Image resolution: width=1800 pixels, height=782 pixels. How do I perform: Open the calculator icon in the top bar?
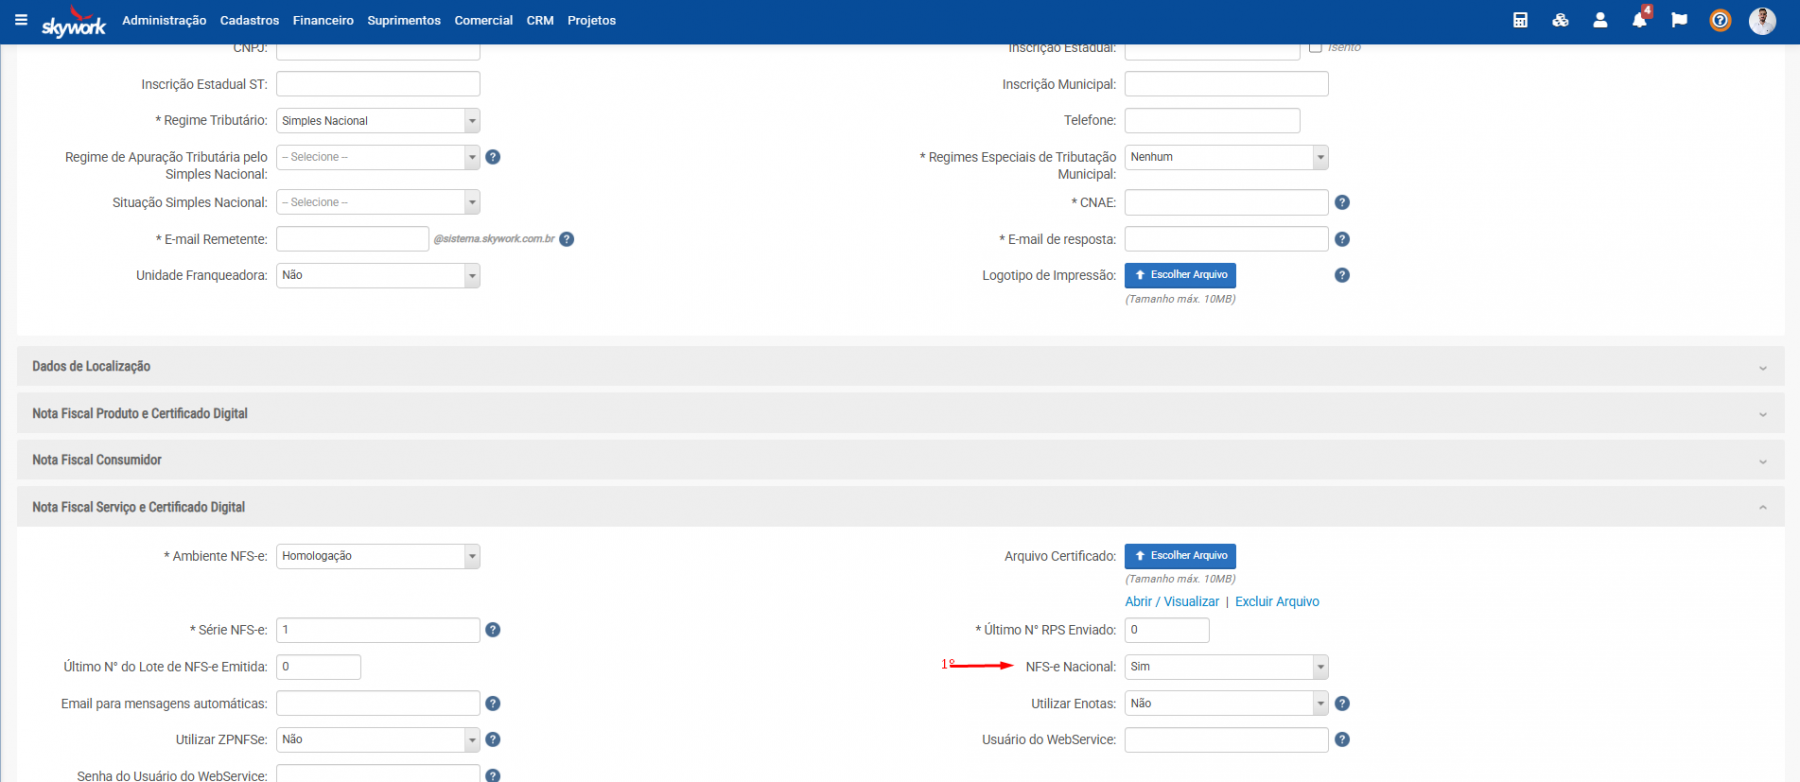point(1520,20)
